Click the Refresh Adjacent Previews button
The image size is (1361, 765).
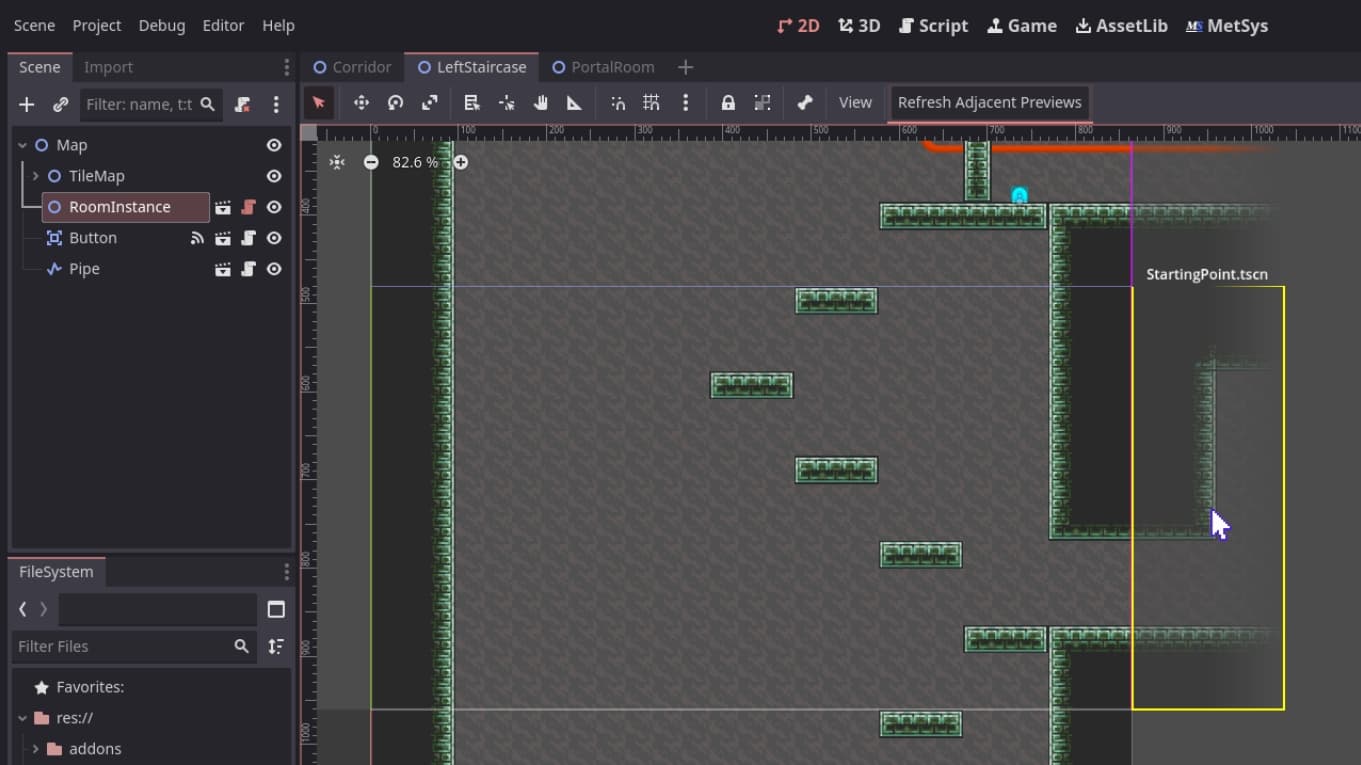tap(988, 102)
